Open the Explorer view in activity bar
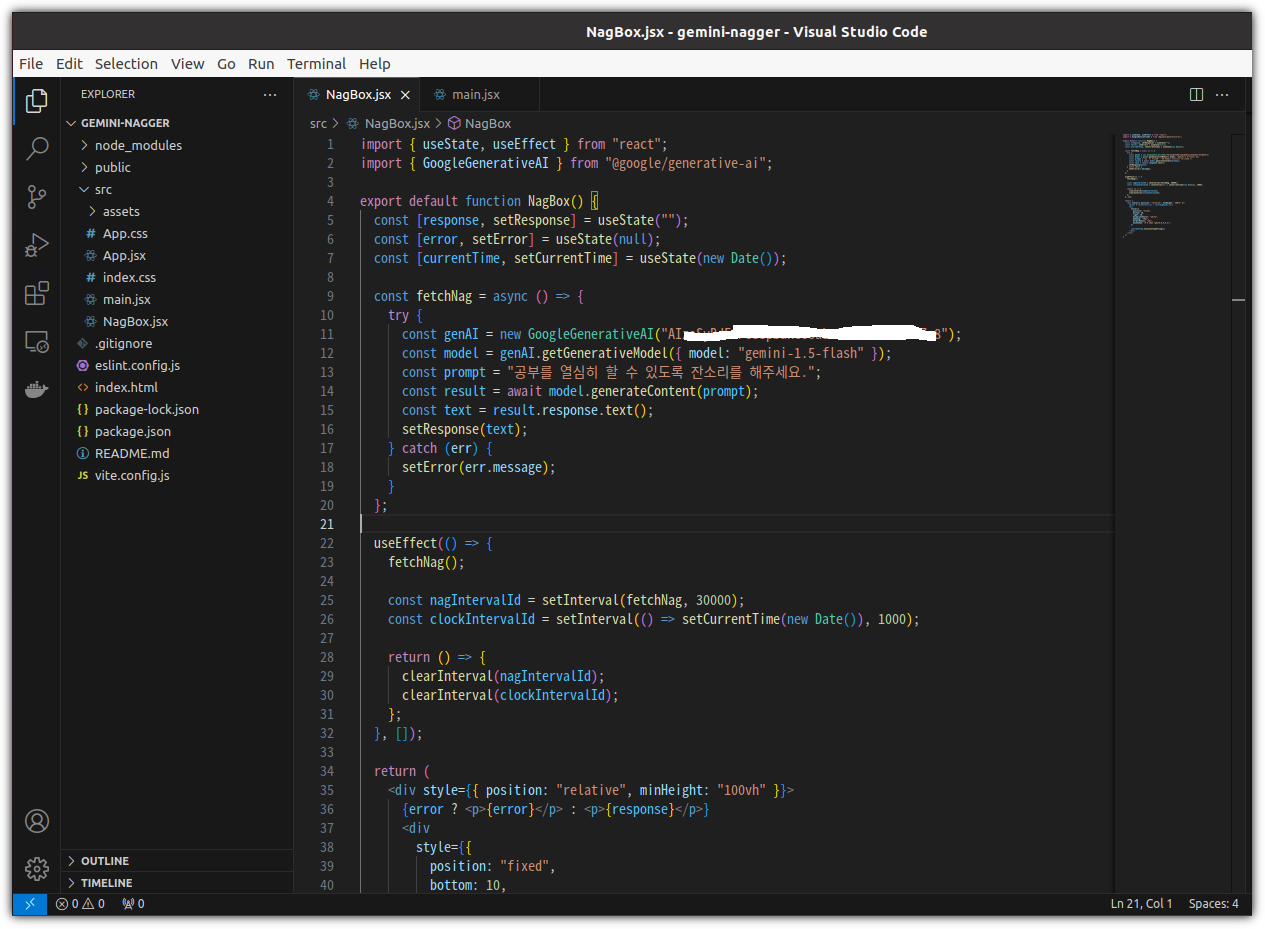The height and width of the screenshot is (929, 1265). tap(37, 100)
